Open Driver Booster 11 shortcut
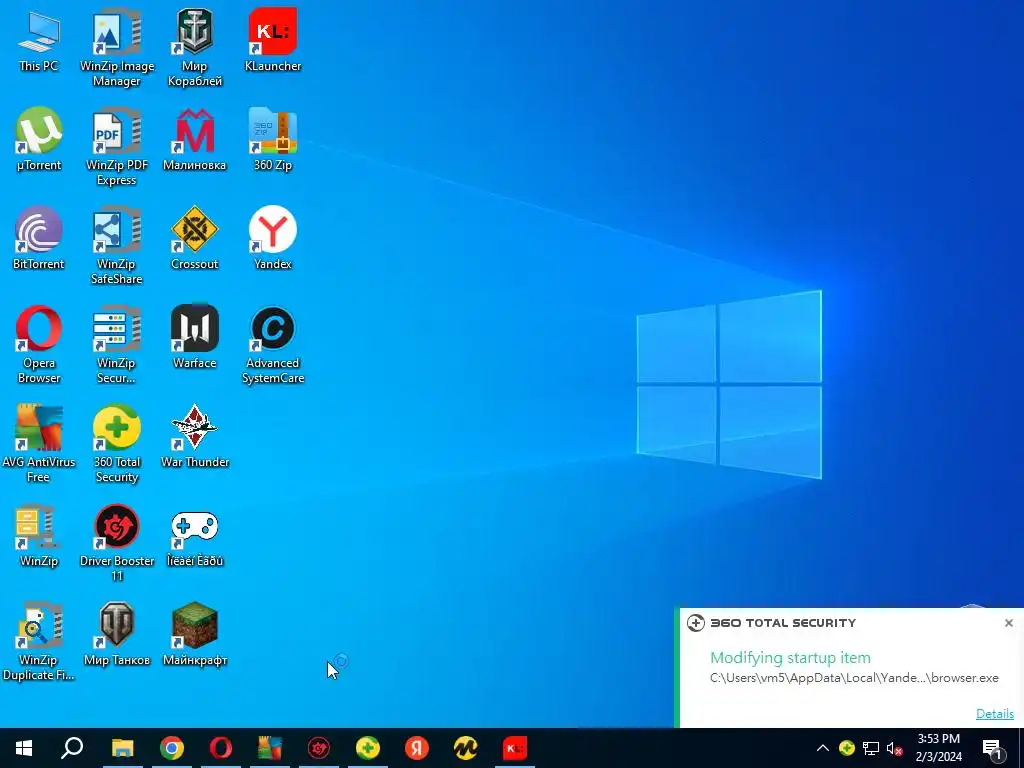The height and width of the screenshot is (768, 1024). [x=117, y=545]
